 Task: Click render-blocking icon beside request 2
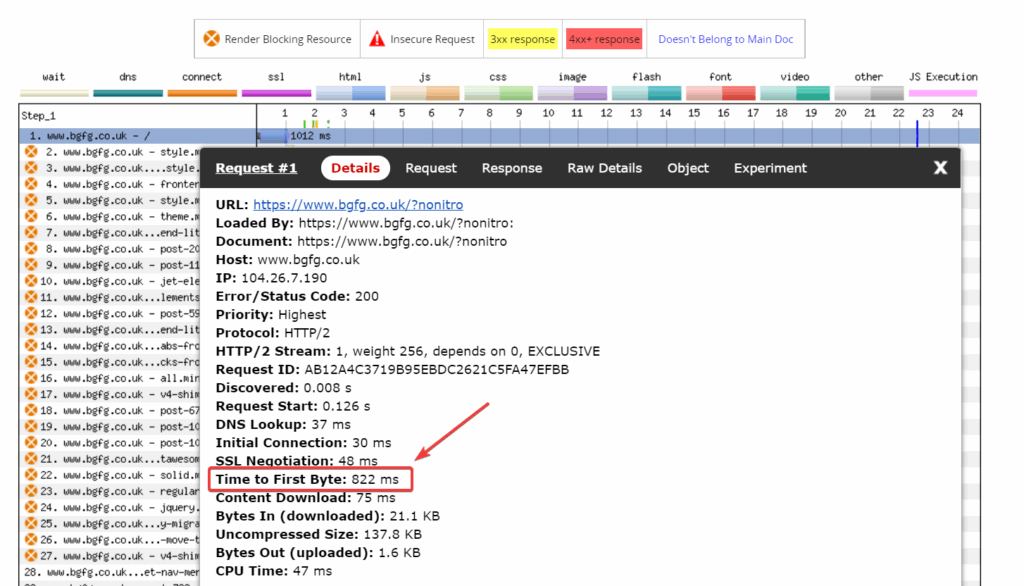[x=31, y=152]
